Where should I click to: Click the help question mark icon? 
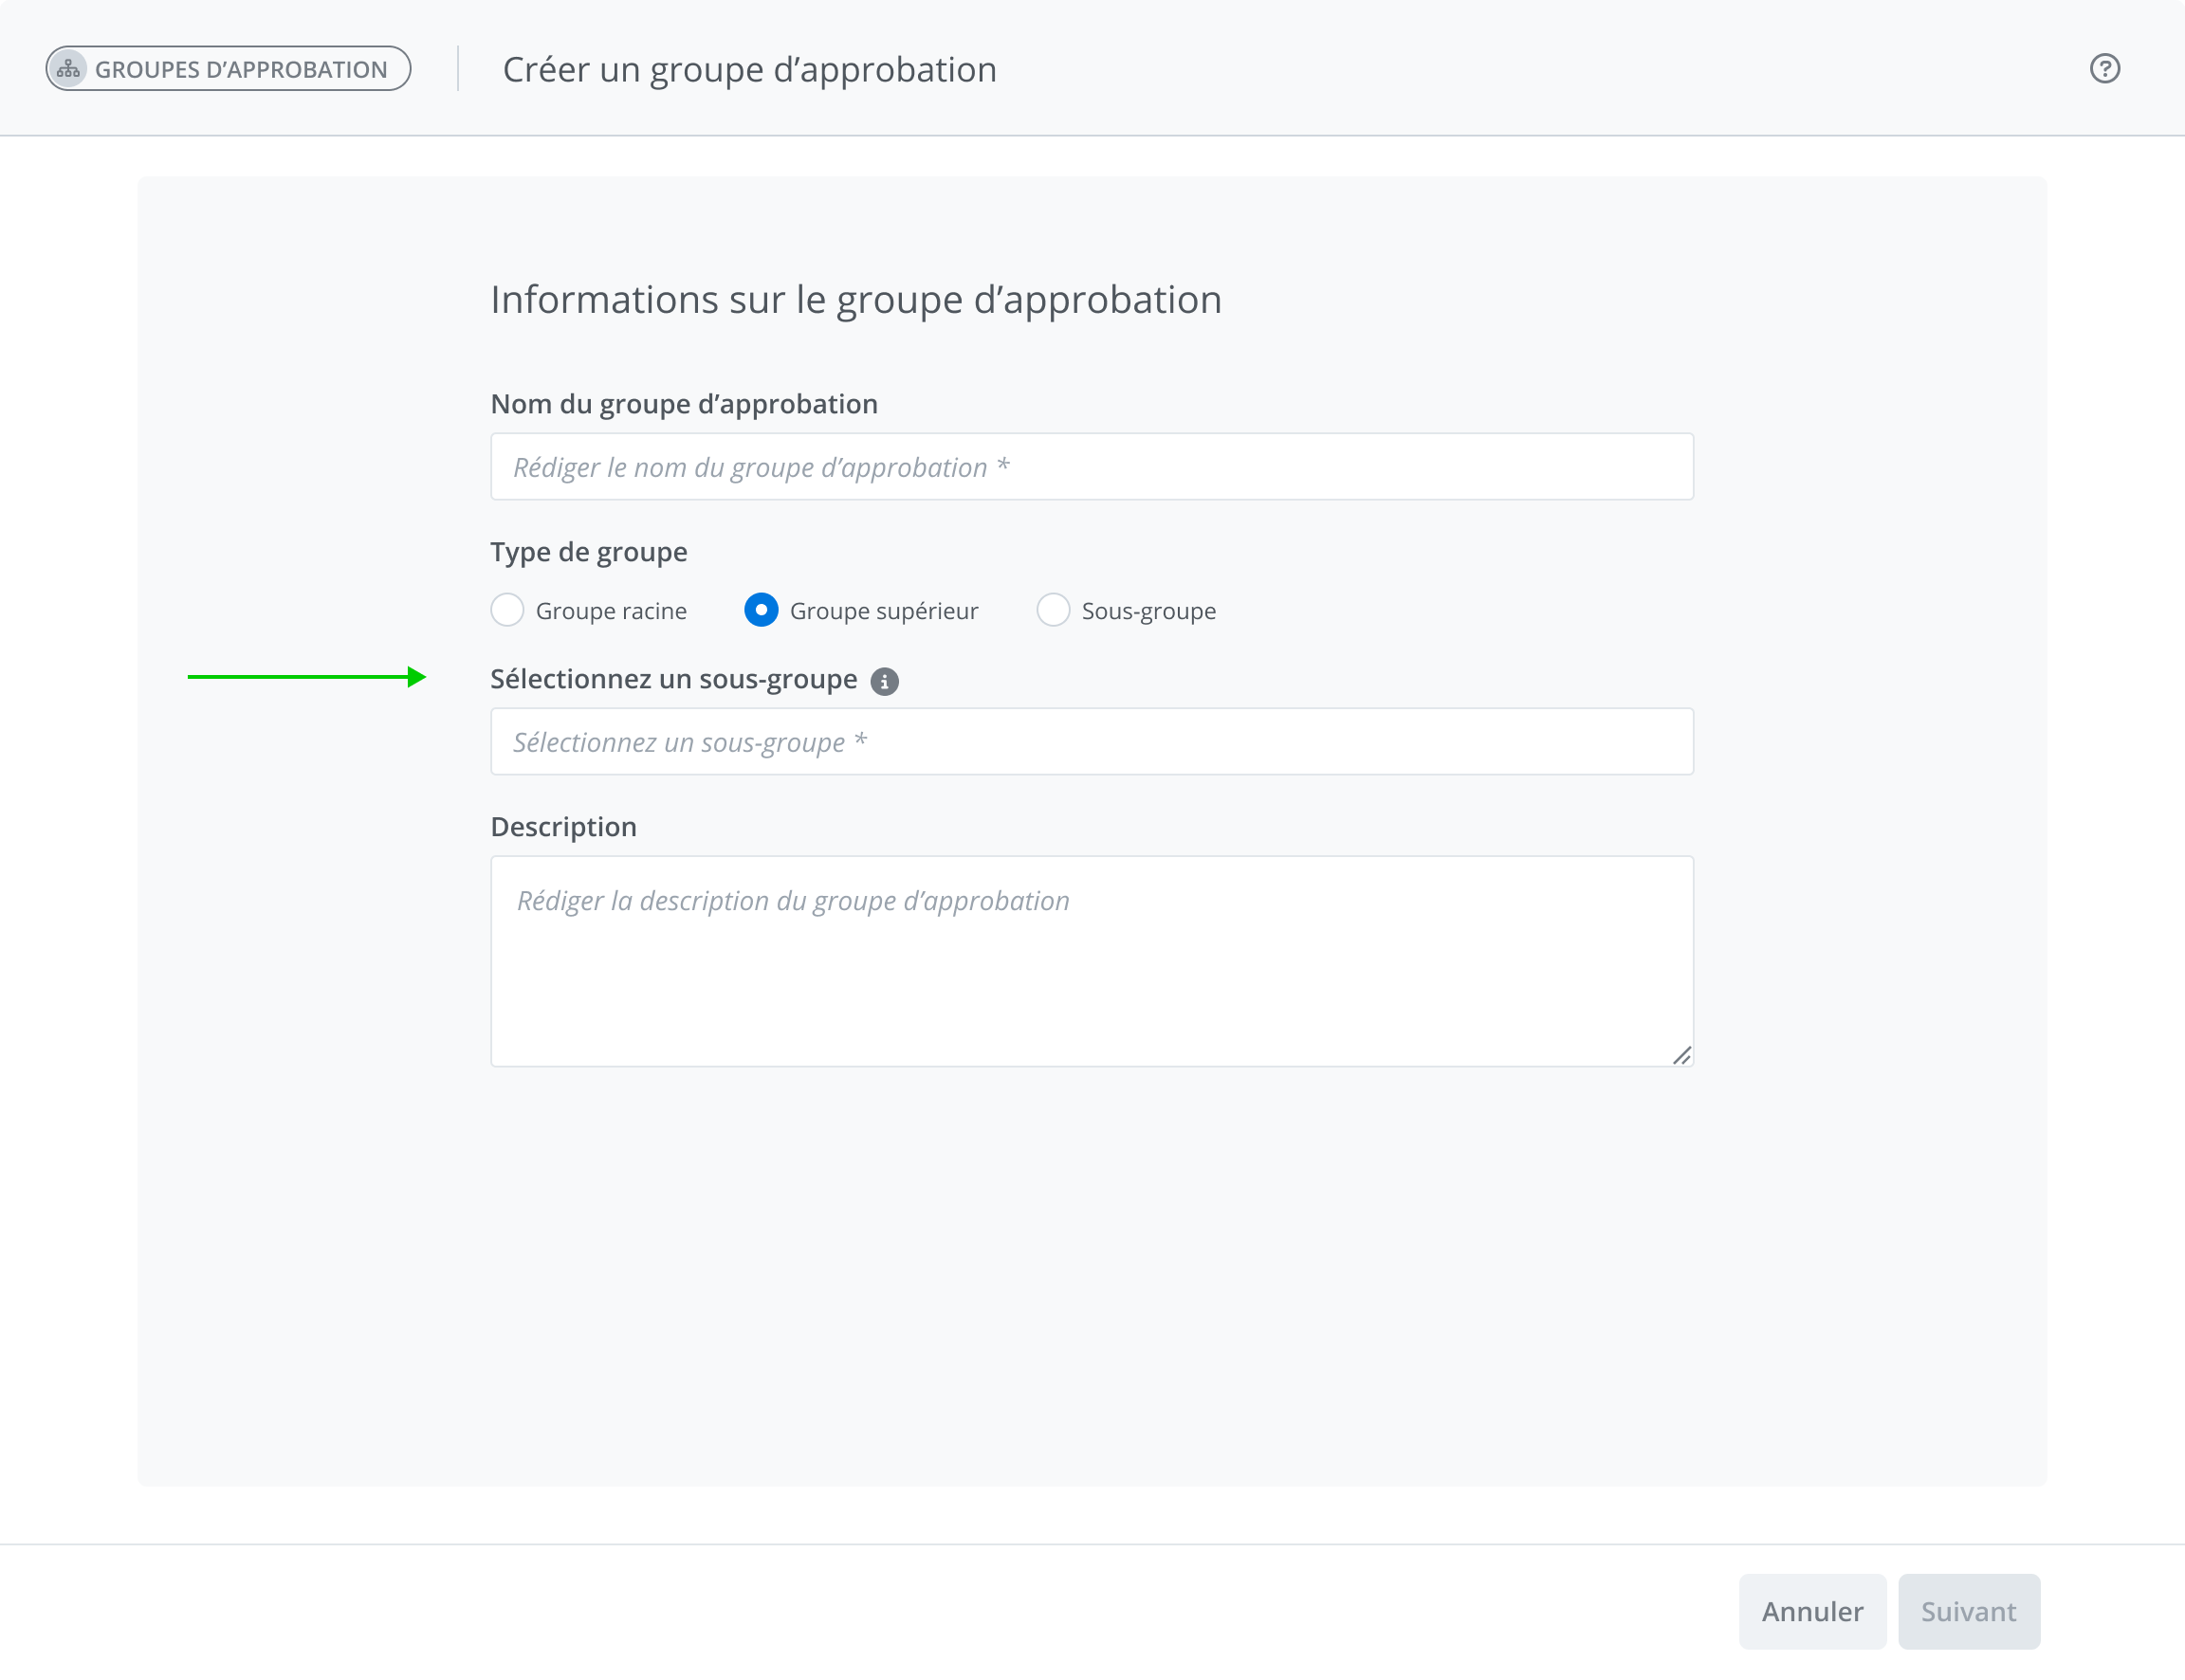tap(2104, 69)
